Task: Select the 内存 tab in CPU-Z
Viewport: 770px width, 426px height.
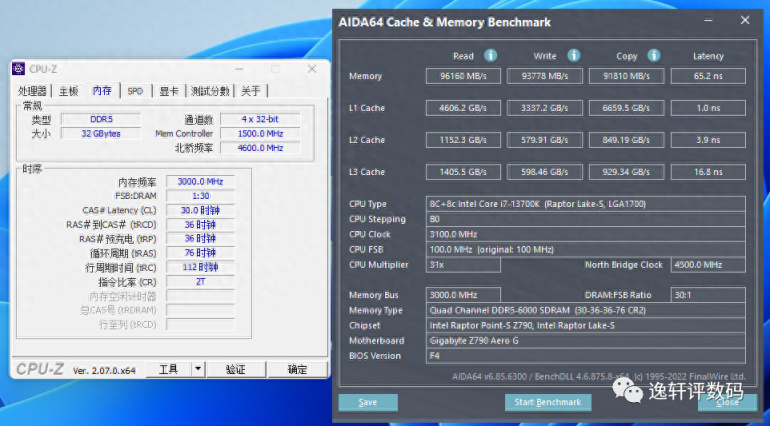Action: click(x=102, y=90)
